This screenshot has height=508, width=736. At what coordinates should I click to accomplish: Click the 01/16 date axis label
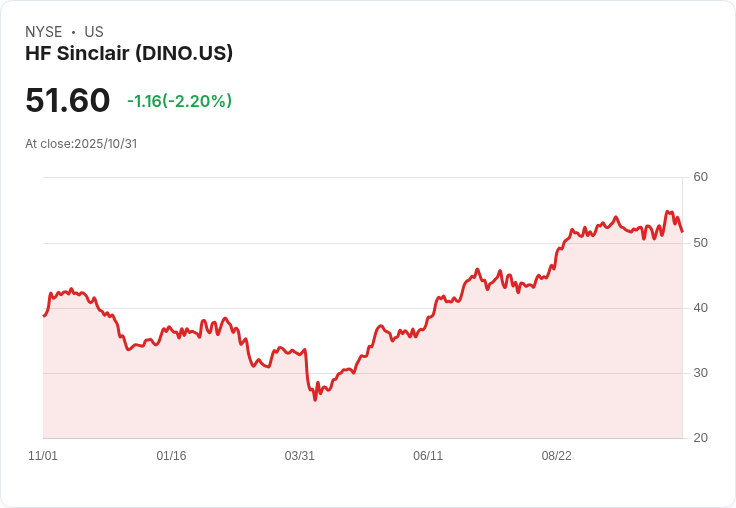point(171,456)
